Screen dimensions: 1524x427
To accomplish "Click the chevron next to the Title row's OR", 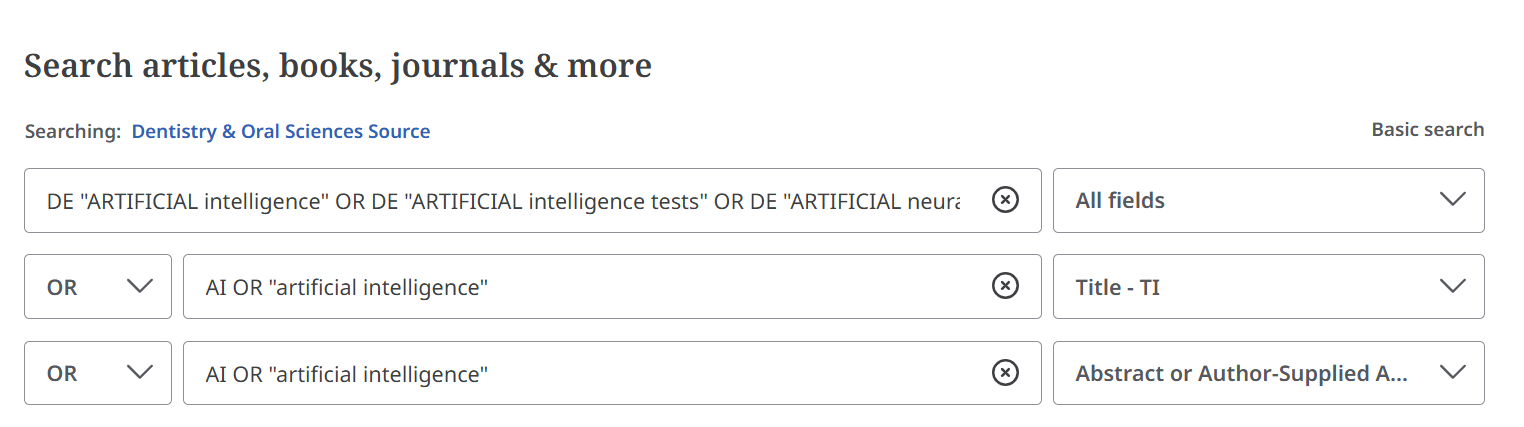I will [140, 287].
